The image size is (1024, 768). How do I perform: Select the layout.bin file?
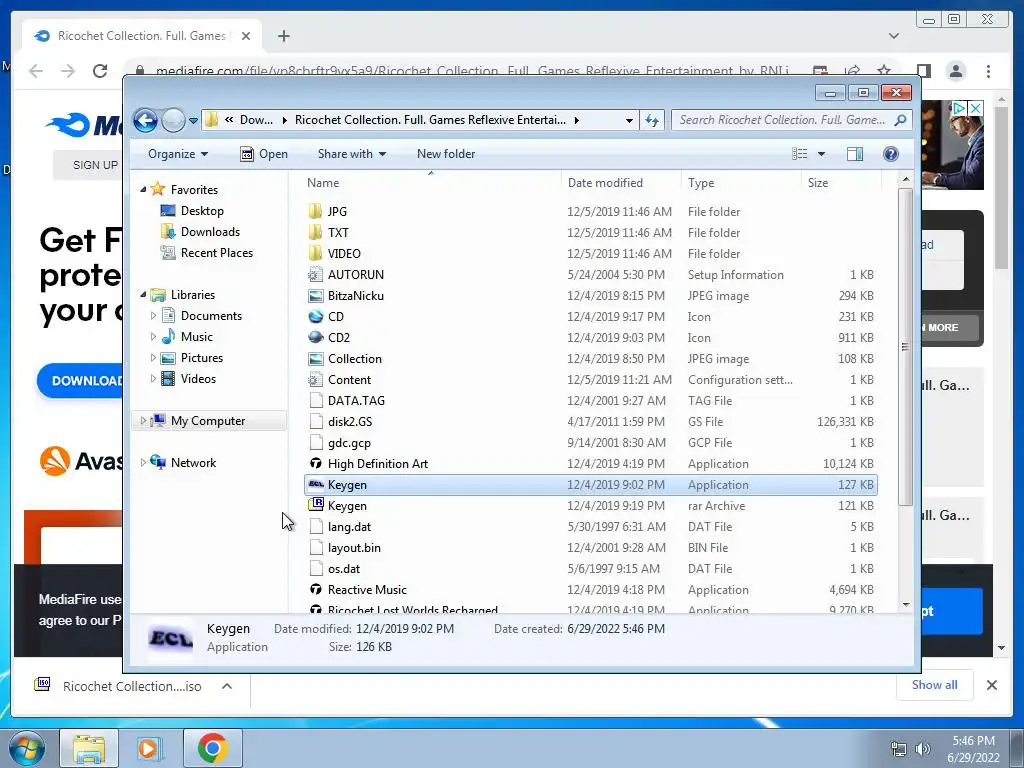pos(354,548)
